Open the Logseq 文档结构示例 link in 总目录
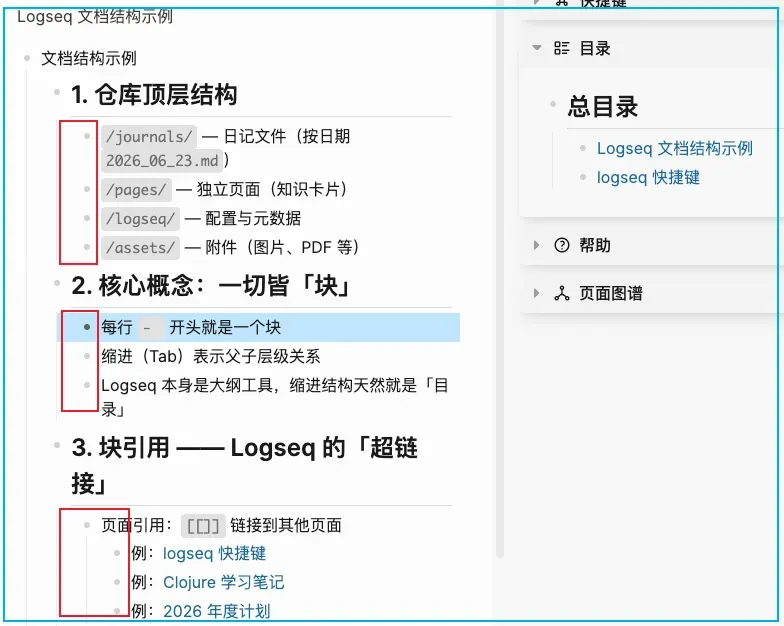The height and width of the screenshot is (626, 784). (x=675, y=148)
